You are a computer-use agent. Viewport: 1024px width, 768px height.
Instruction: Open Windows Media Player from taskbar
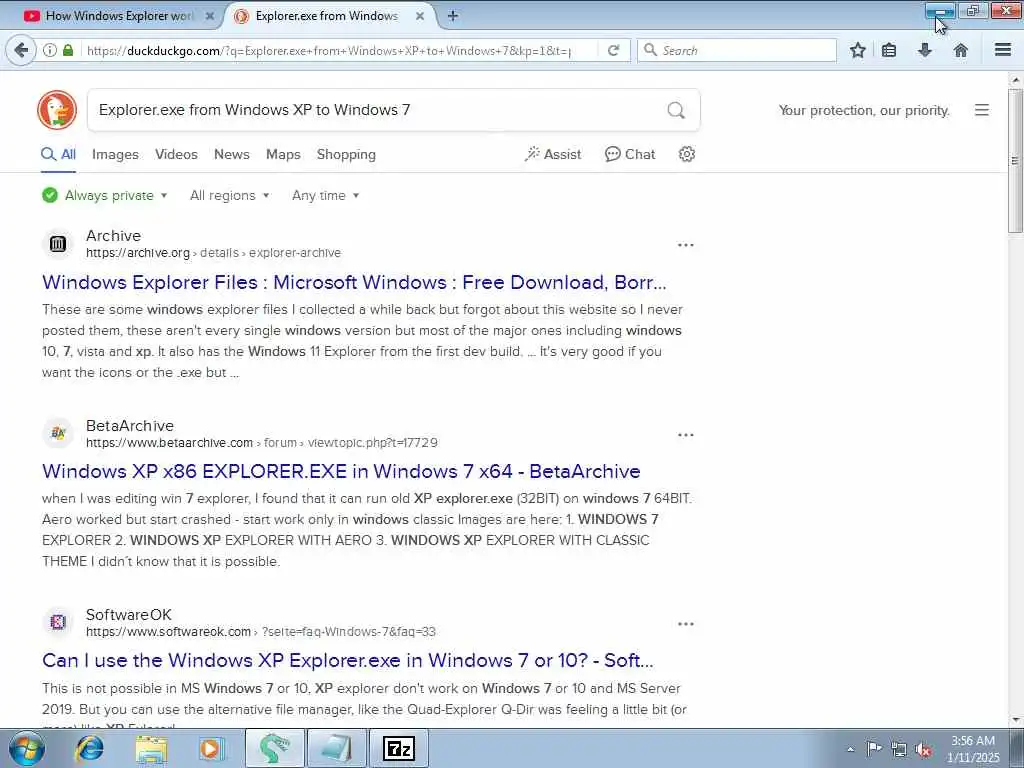tap(212, 748)
